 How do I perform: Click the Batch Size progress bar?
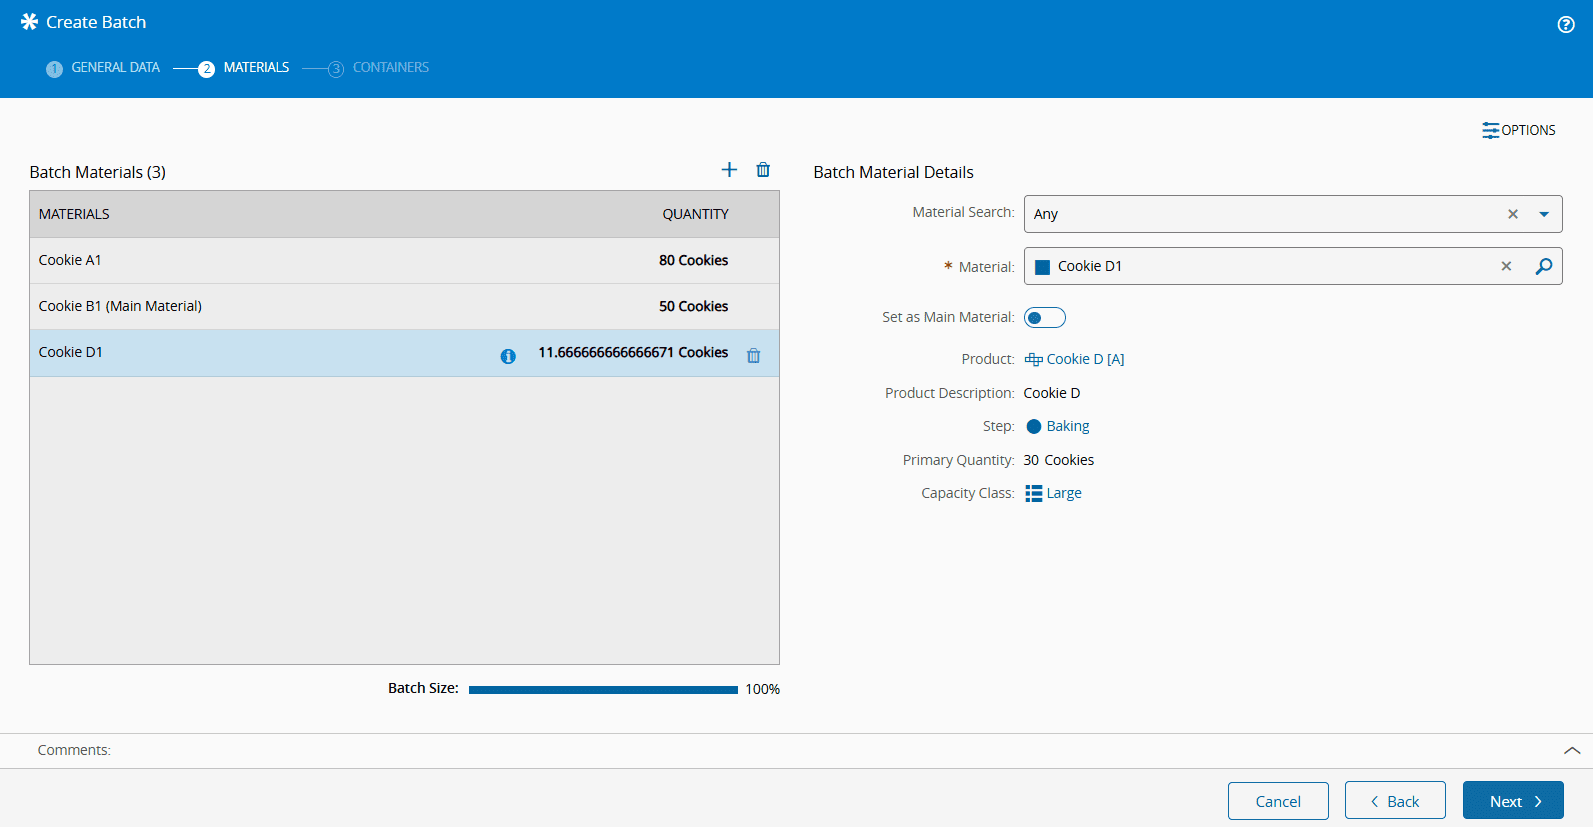[603, 689]
